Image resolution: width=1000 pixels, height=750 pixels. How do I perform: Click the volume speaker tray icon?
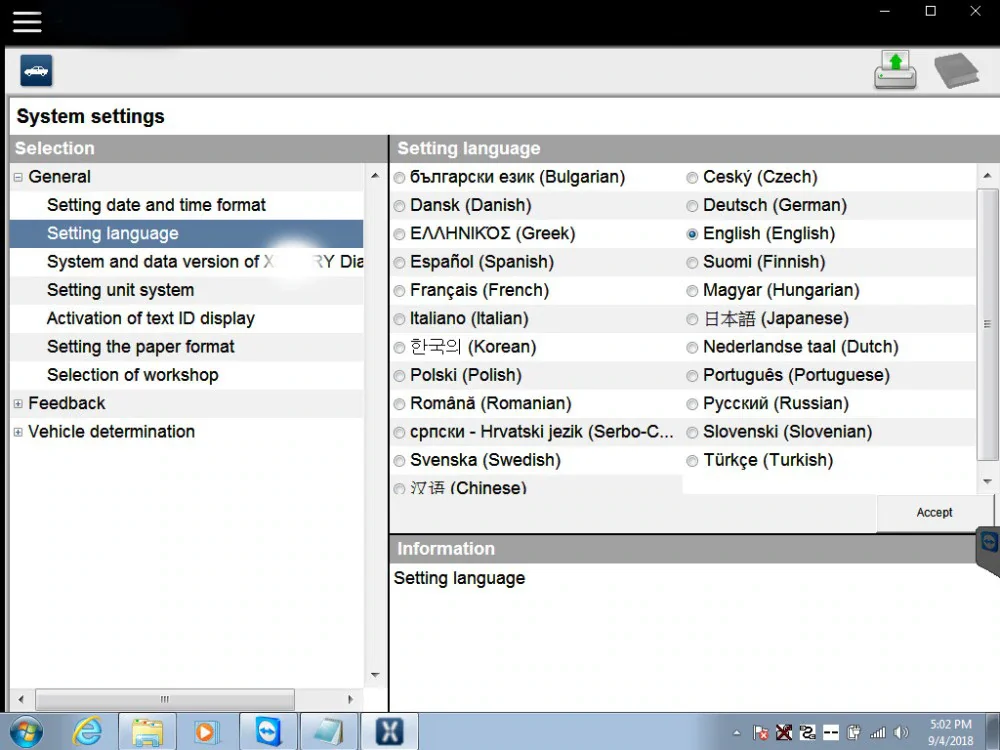pyautogui.click(x=901, y=733)
